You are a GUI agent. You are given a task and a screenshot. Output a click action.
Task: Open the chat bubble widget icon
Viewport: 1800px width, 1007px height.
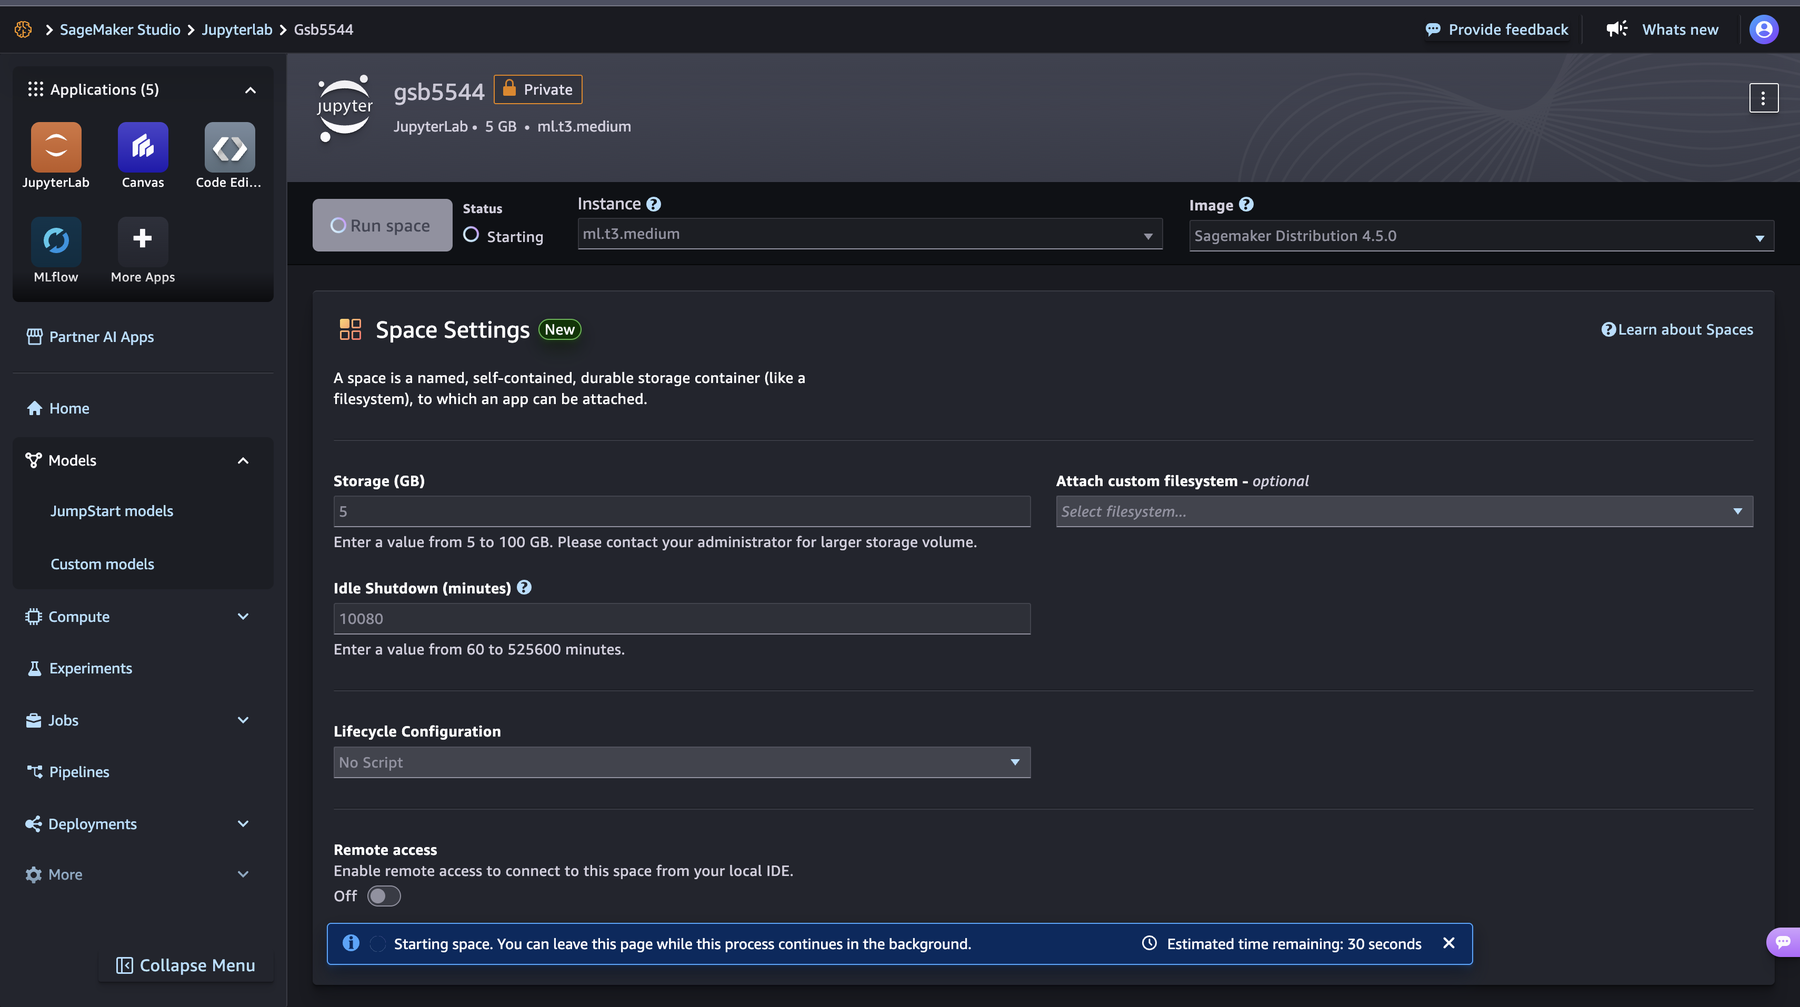(x=1783, y=942)
